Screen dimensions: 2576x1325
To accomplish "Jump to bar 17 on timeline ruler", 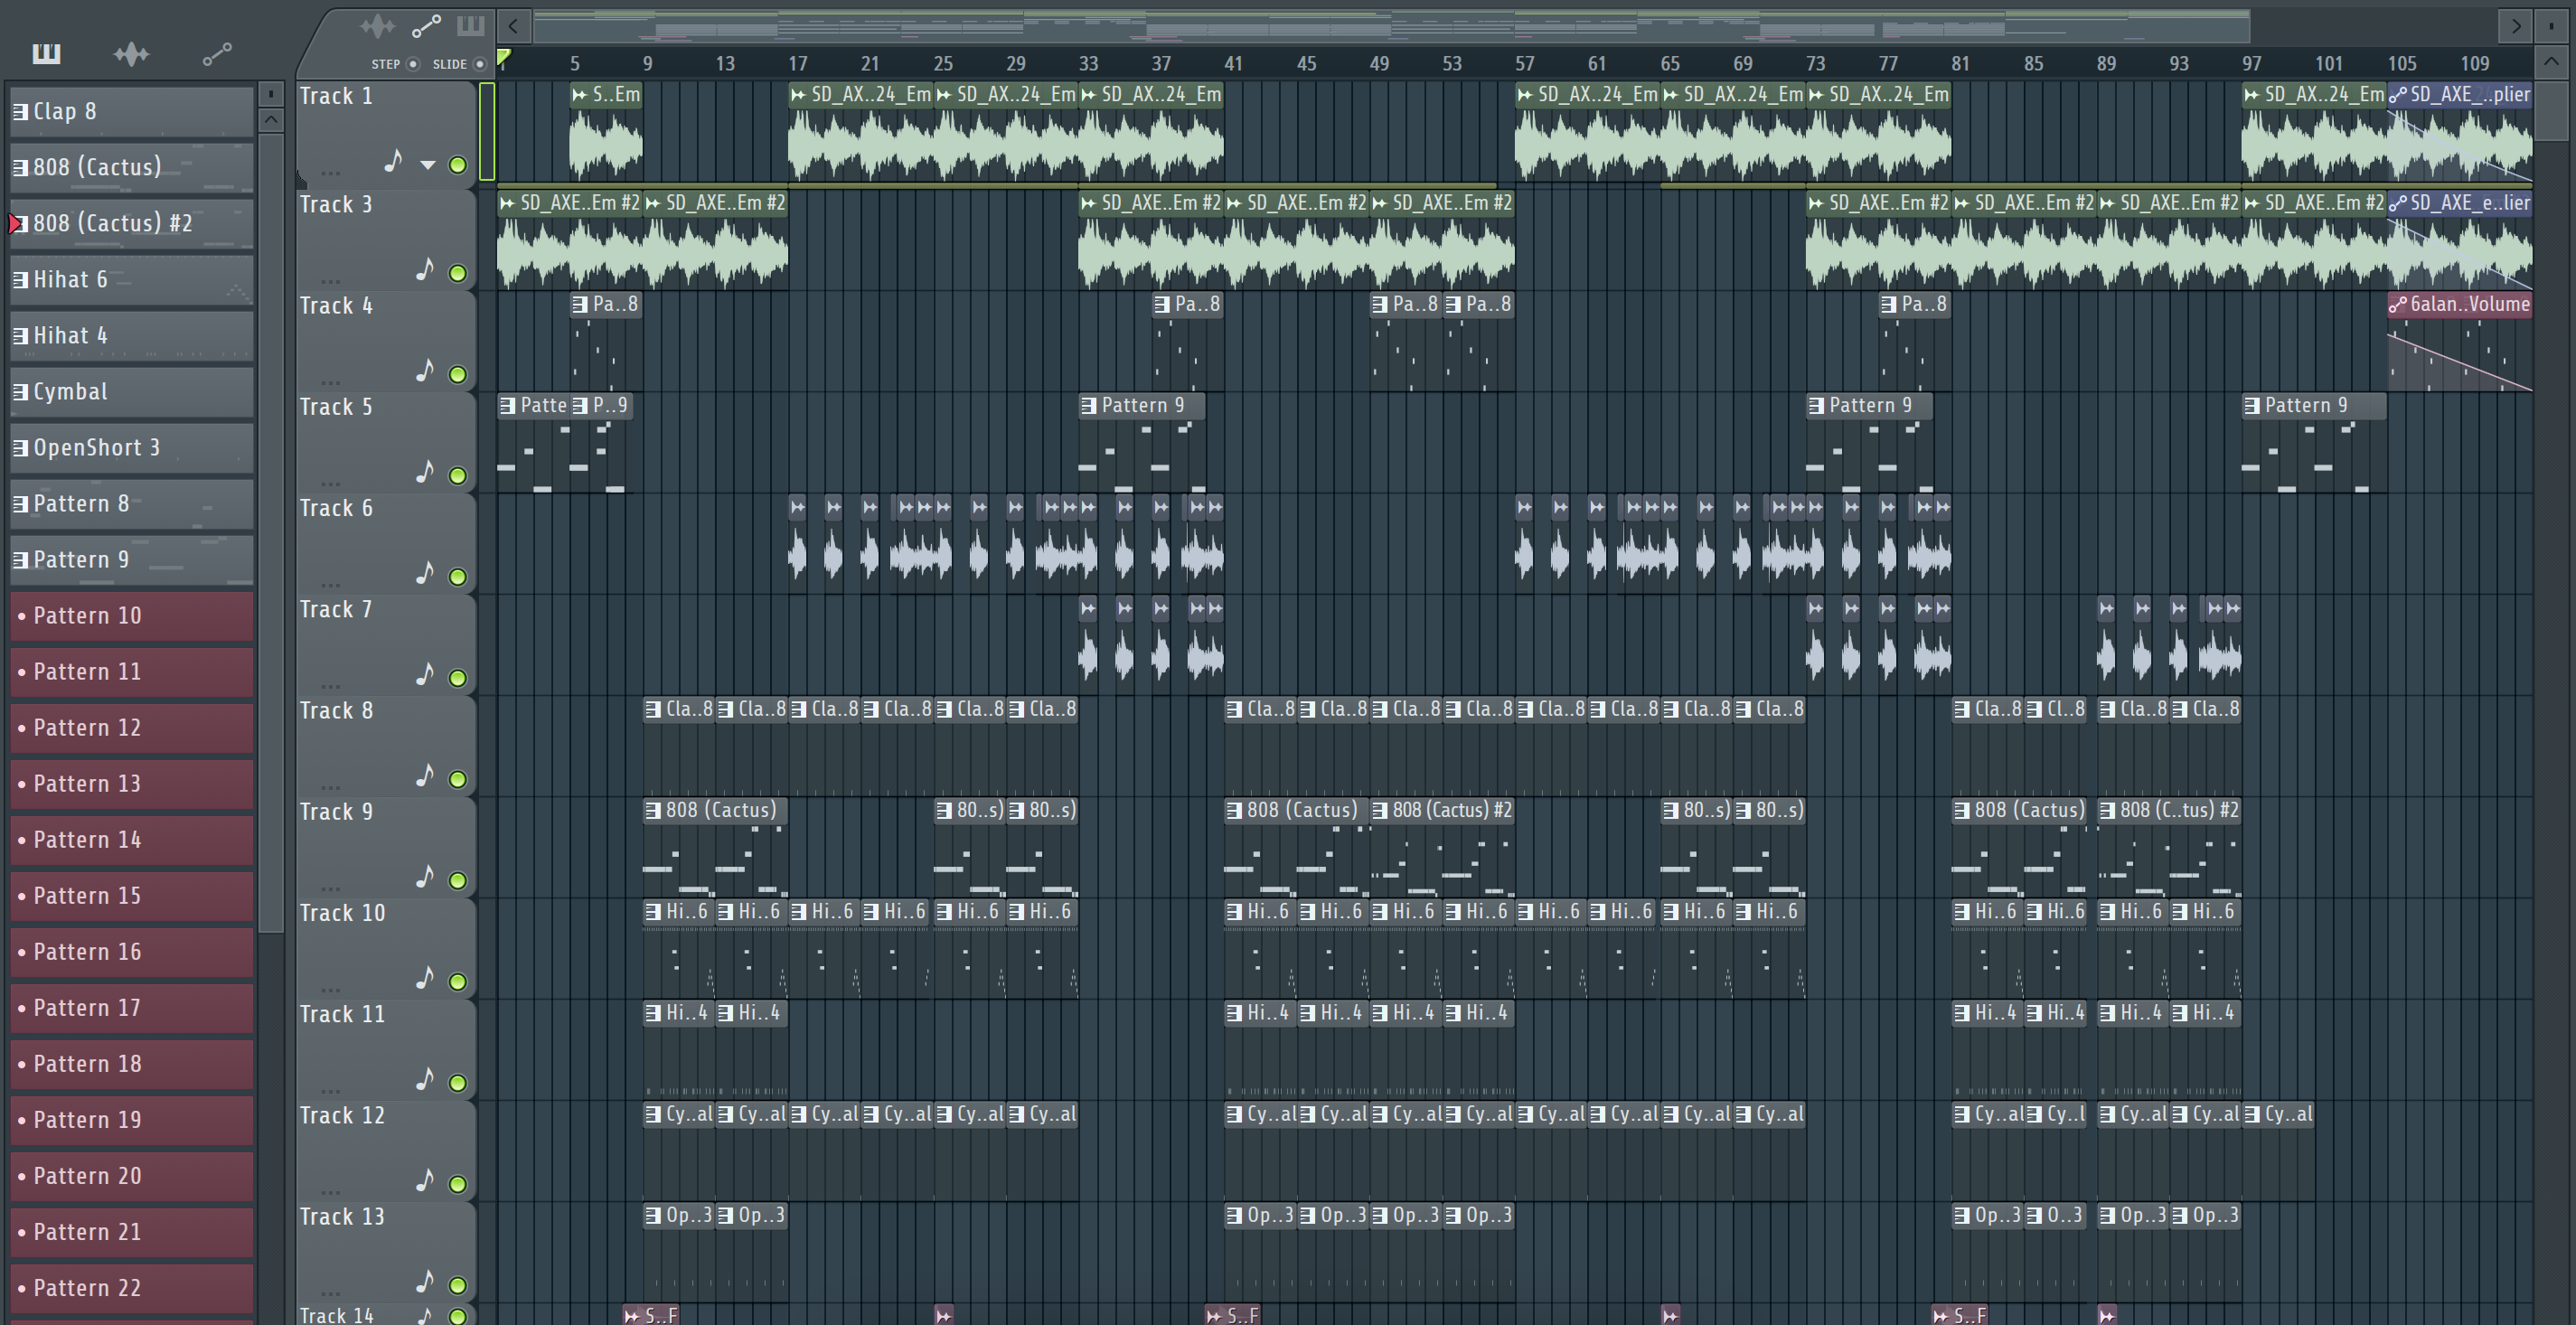I will (x=797, y=64).
